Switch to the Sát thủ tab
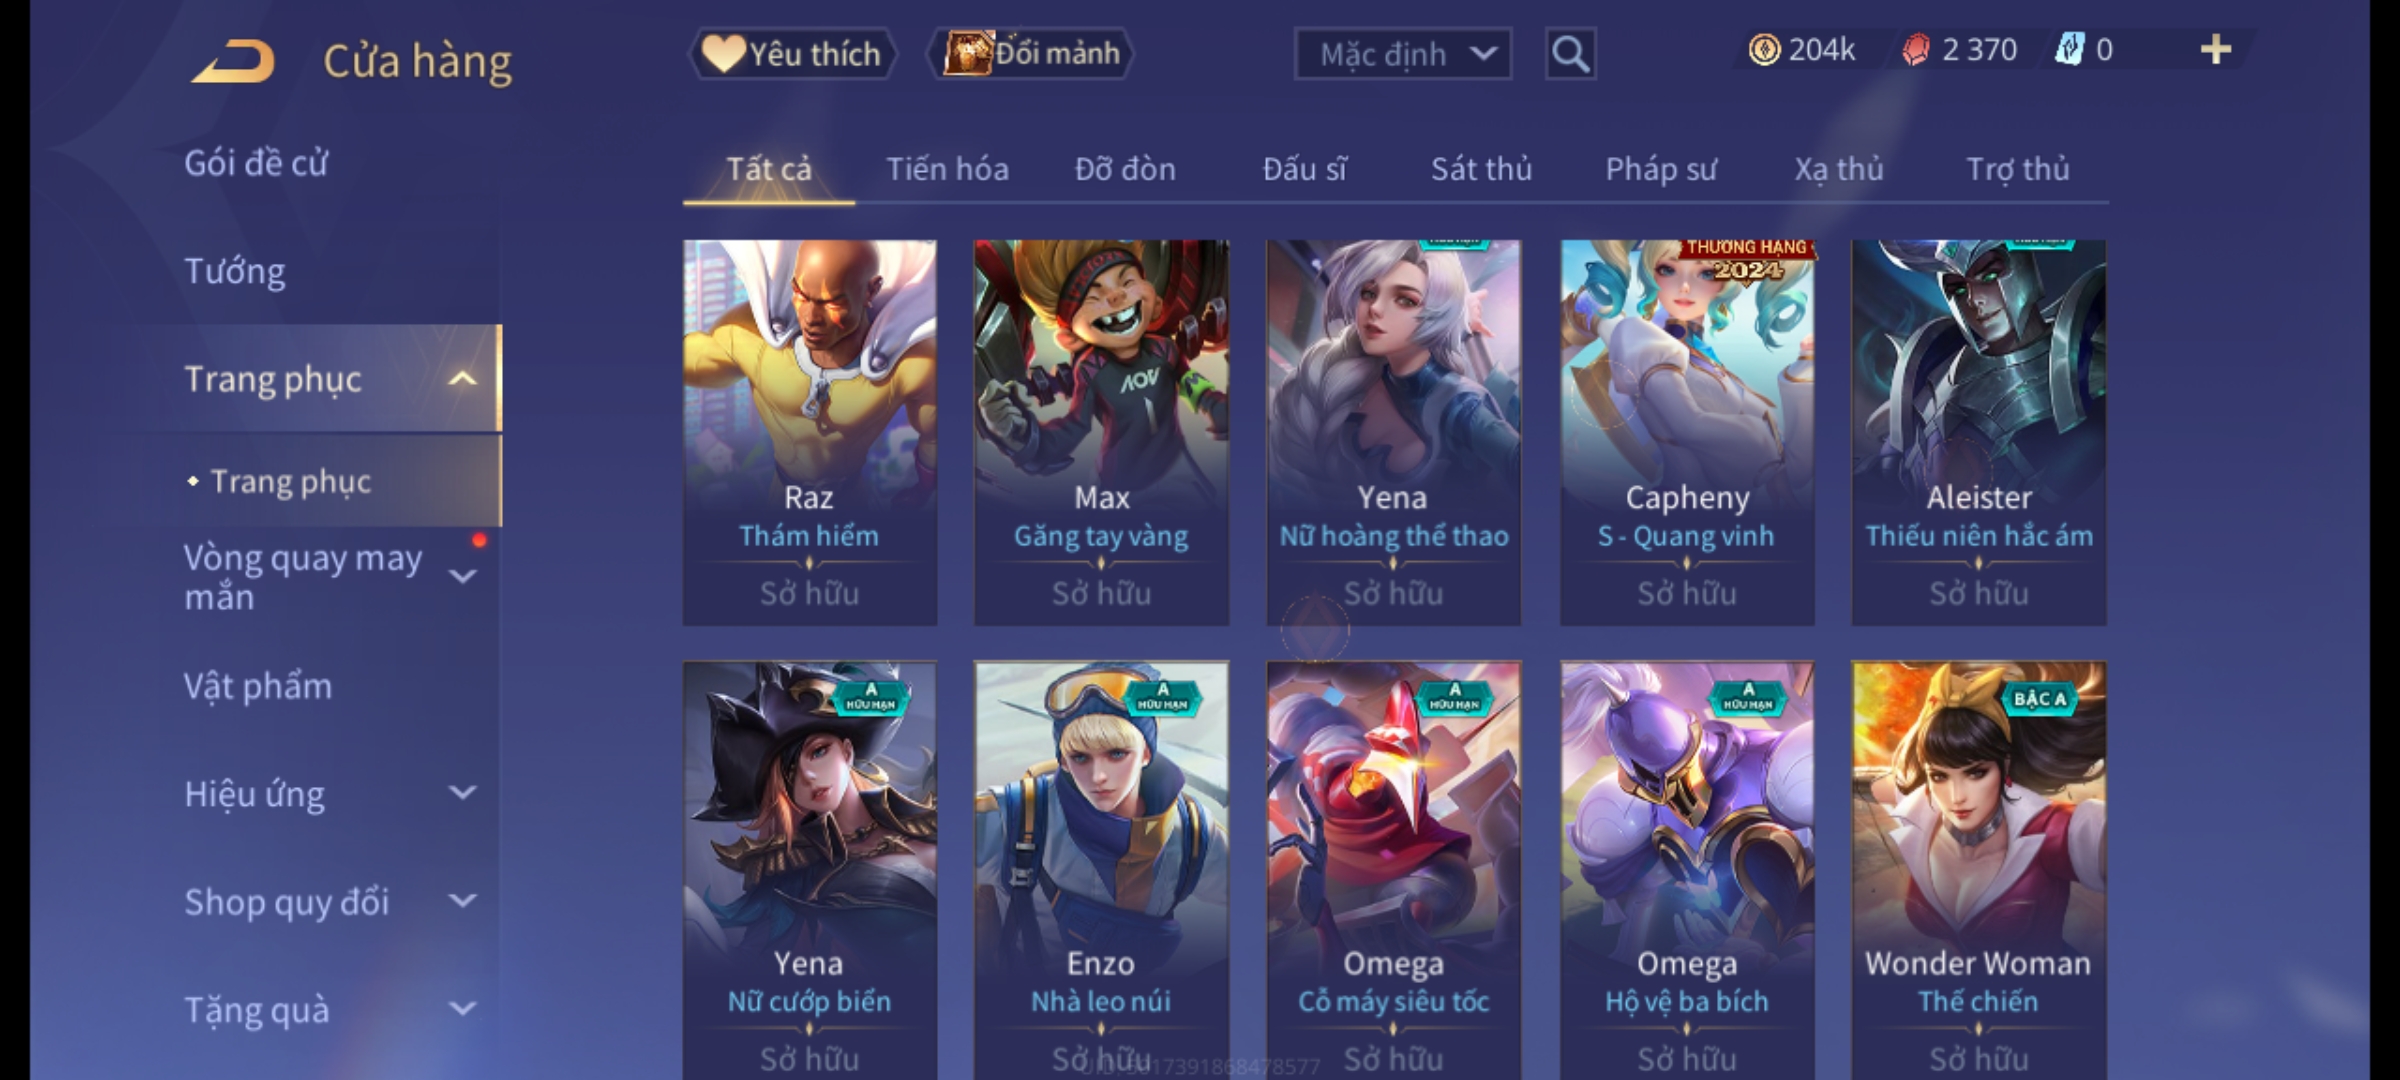Screen dimensions: 2400x1080 [x=1481, y=169]
